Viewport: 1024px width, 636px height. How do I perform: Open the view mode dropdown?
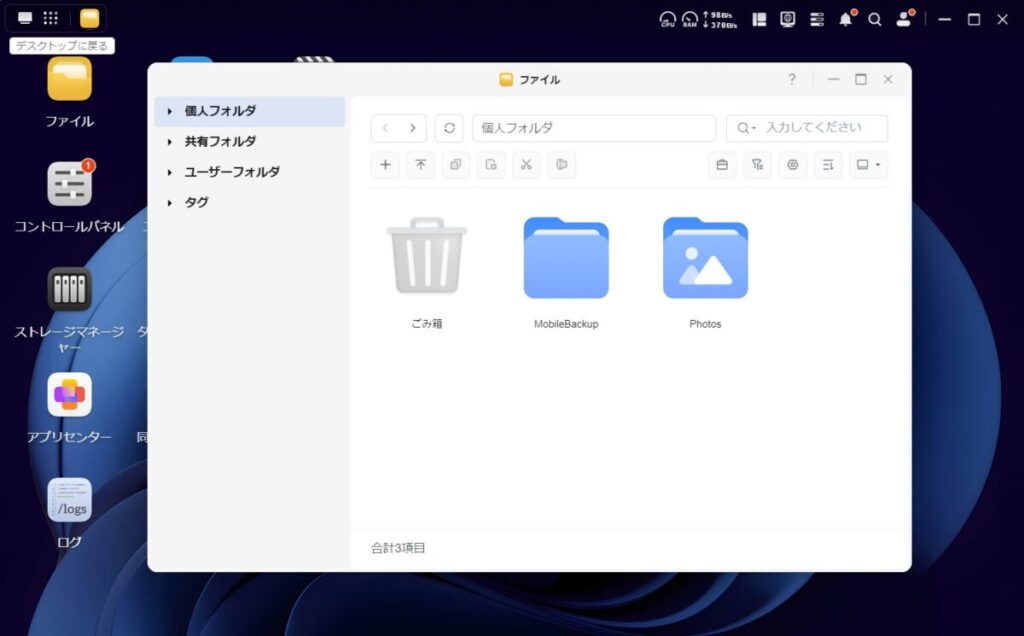click(x=868, y=165)
